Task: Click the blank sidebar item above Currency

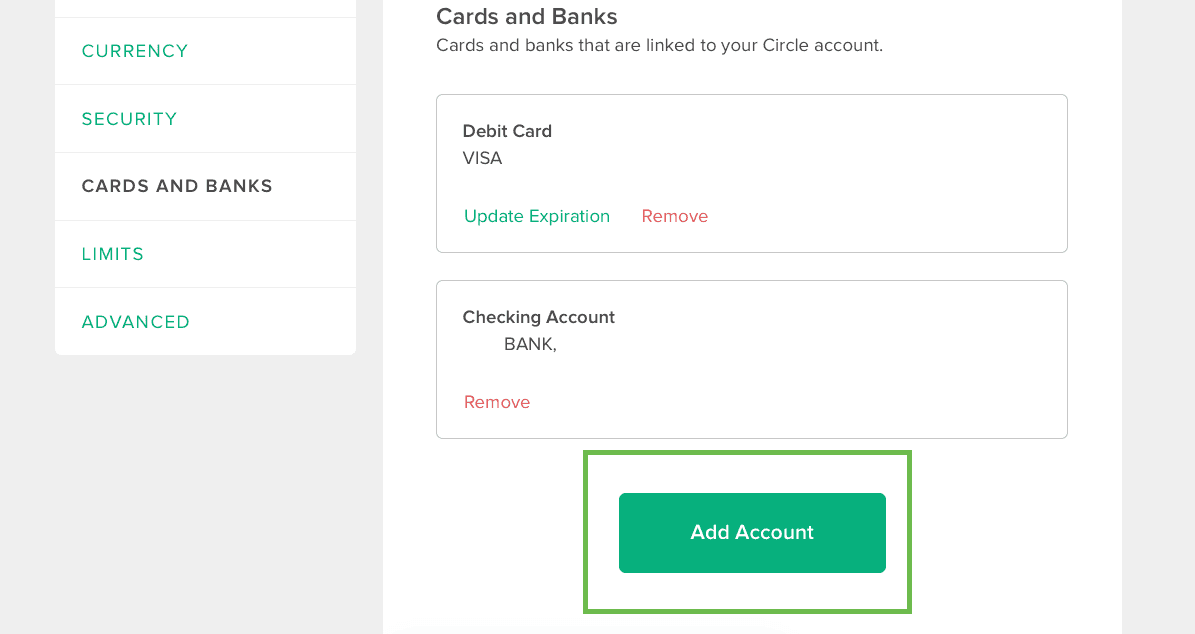Action: 206,8
